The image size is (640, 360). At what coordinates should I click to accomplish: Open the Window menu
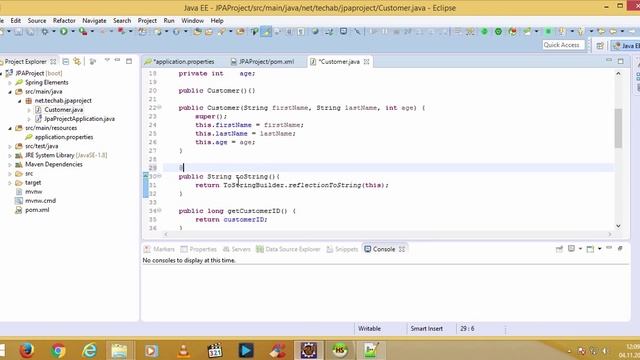pos(192,20)
